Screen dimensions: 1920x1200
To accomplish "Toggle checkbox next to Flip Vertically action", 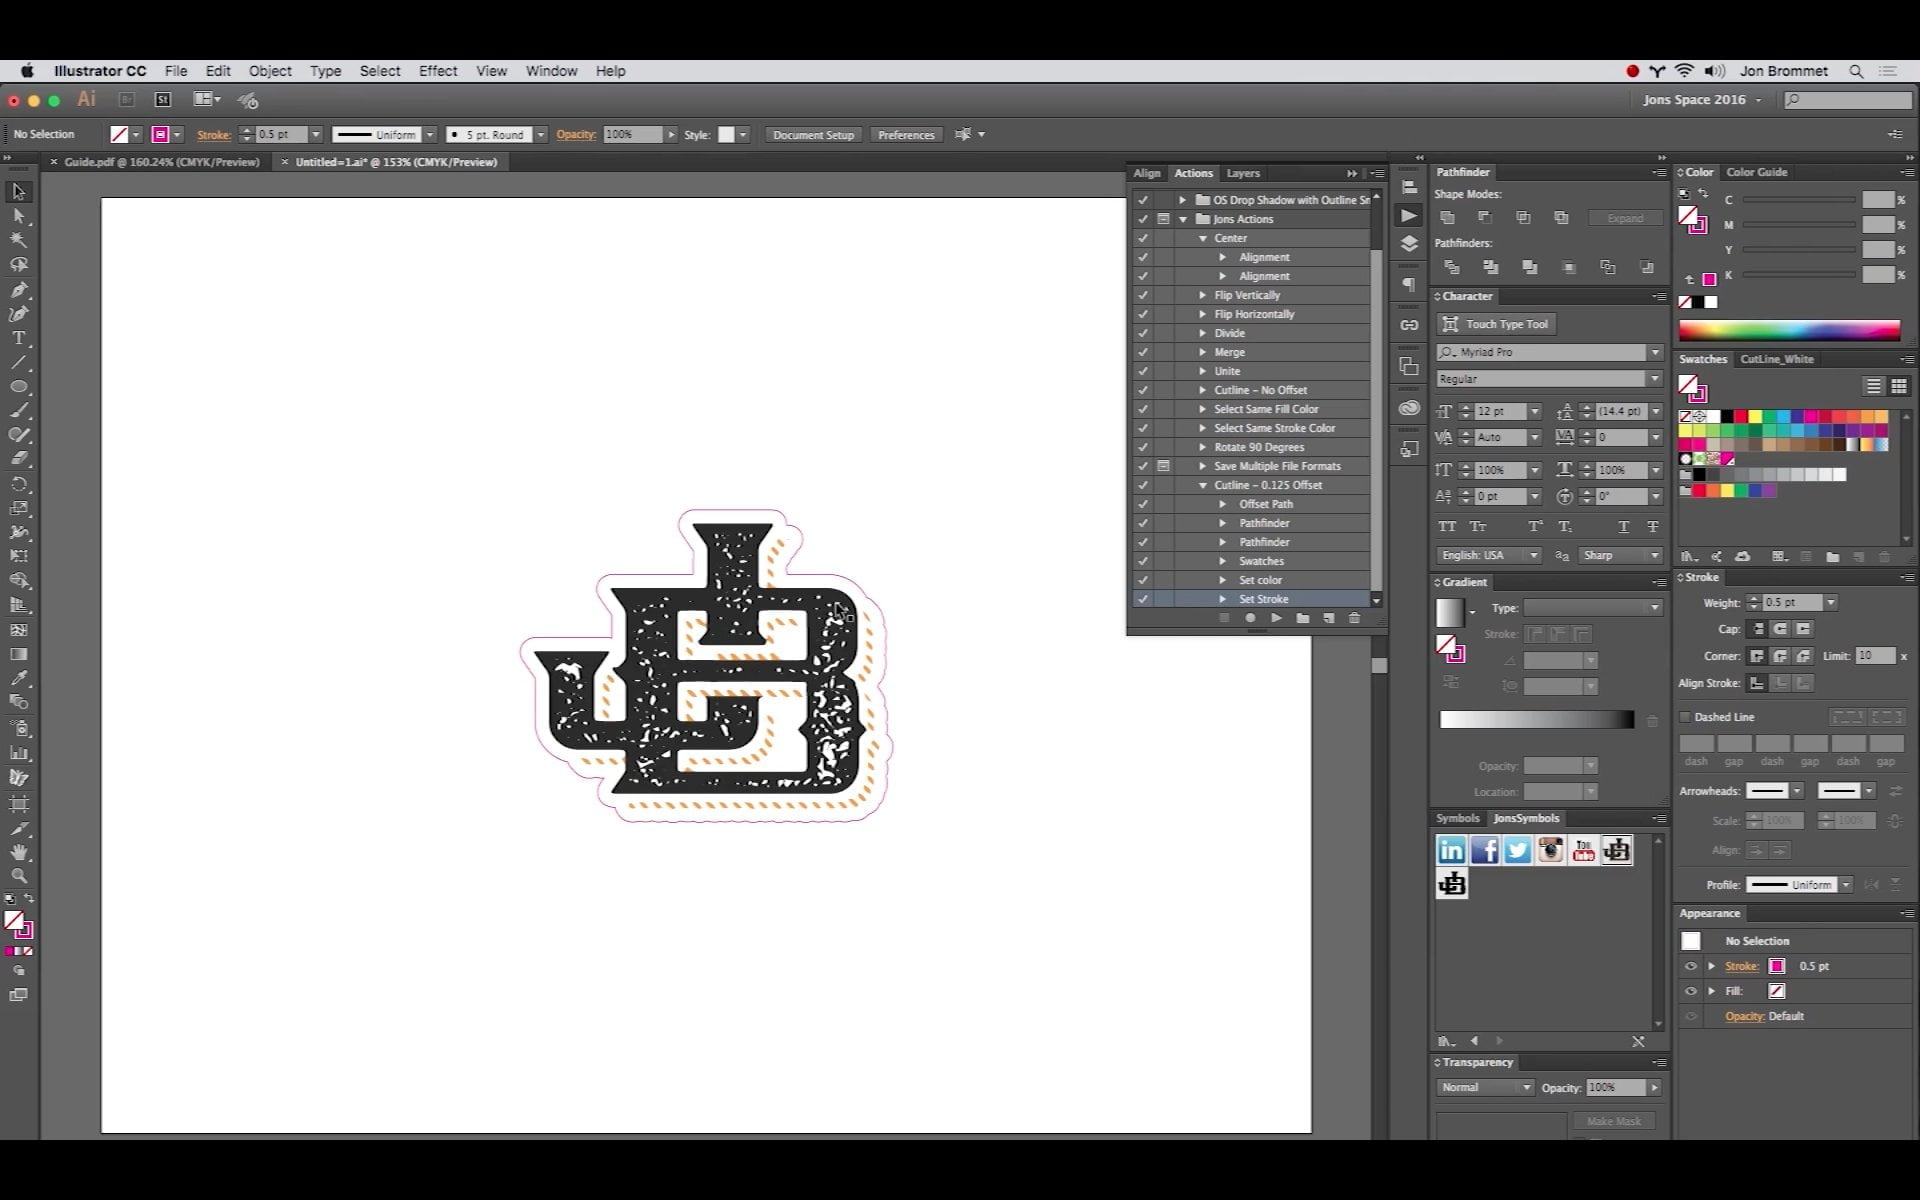I will 1142,294.
